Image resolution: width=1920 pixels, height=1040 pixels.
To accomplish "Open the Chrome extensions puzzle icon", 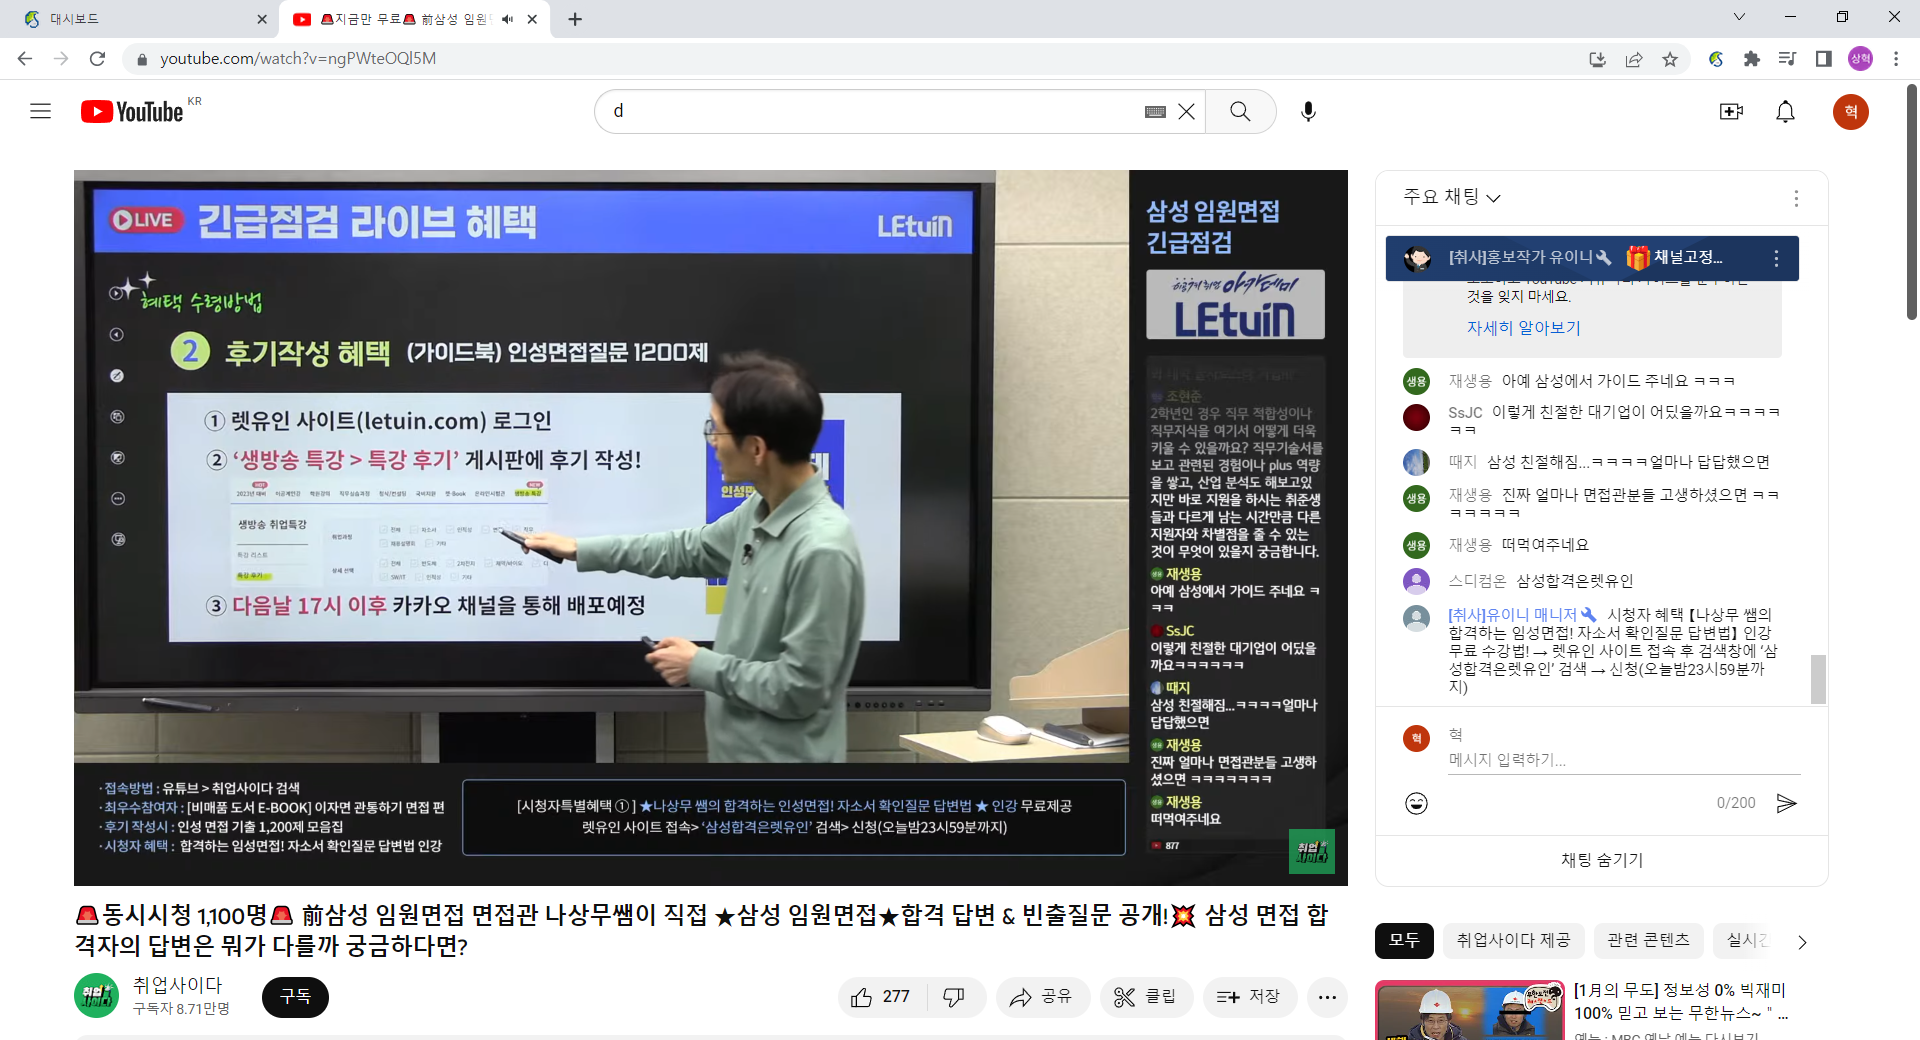I will pos(1751,59).
